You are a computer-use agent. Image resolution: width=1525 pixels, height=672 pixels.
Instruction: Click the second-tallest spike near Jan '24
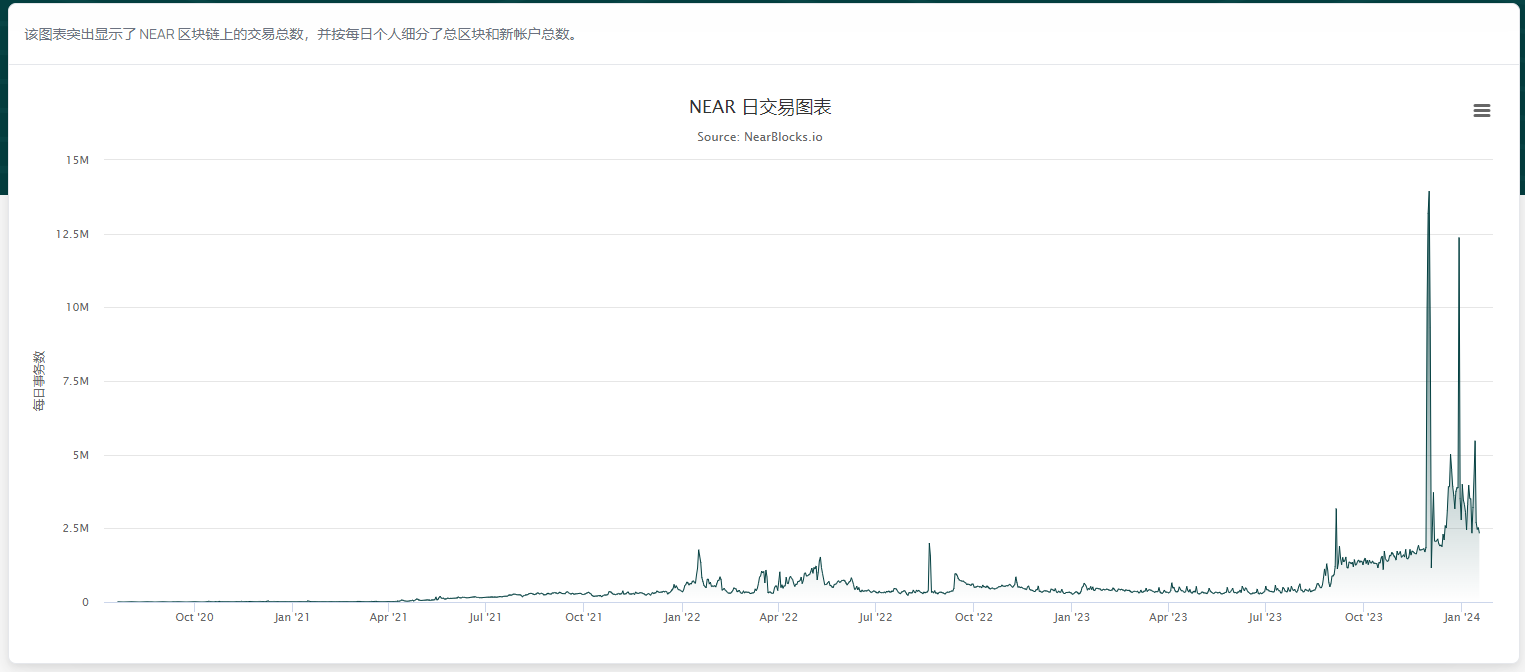1457,240
